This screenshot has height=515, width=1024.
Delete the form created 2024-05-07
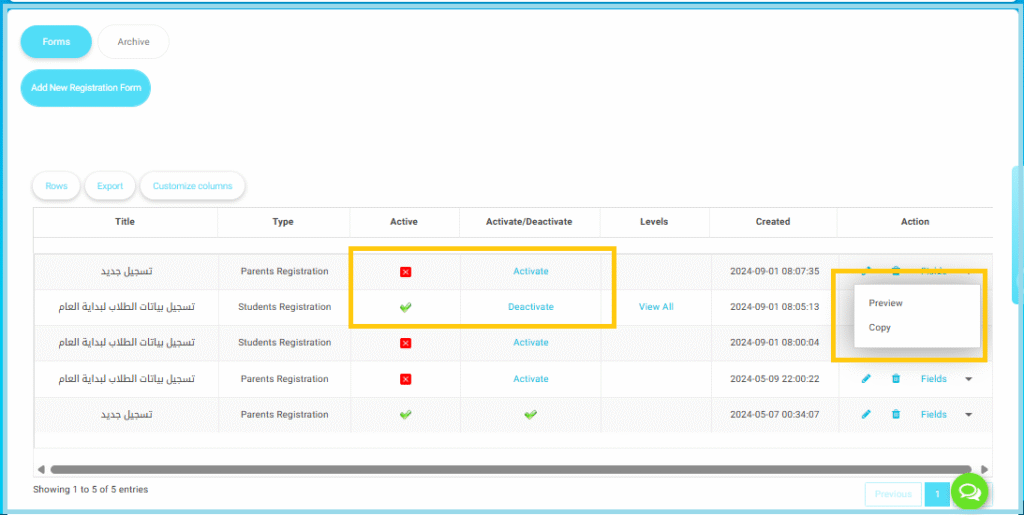[896, 414]
